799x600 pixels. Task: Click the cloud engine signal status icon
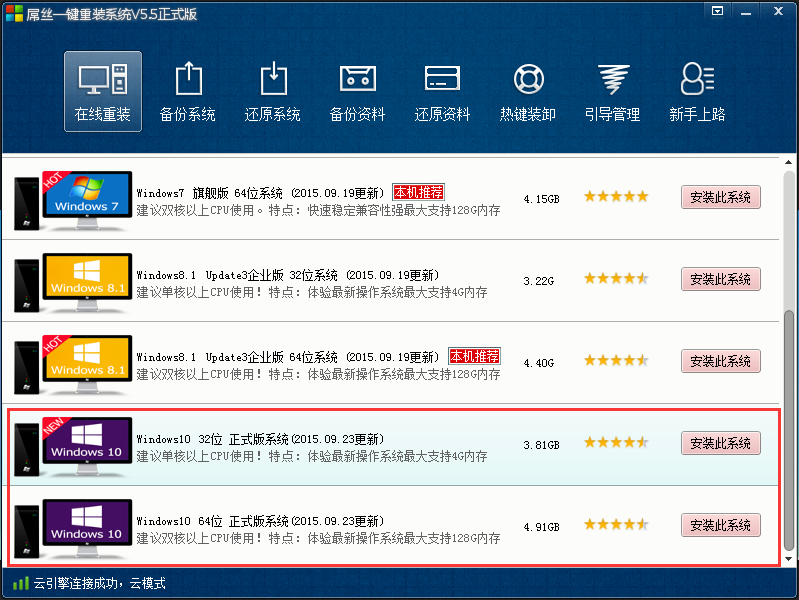20,583
